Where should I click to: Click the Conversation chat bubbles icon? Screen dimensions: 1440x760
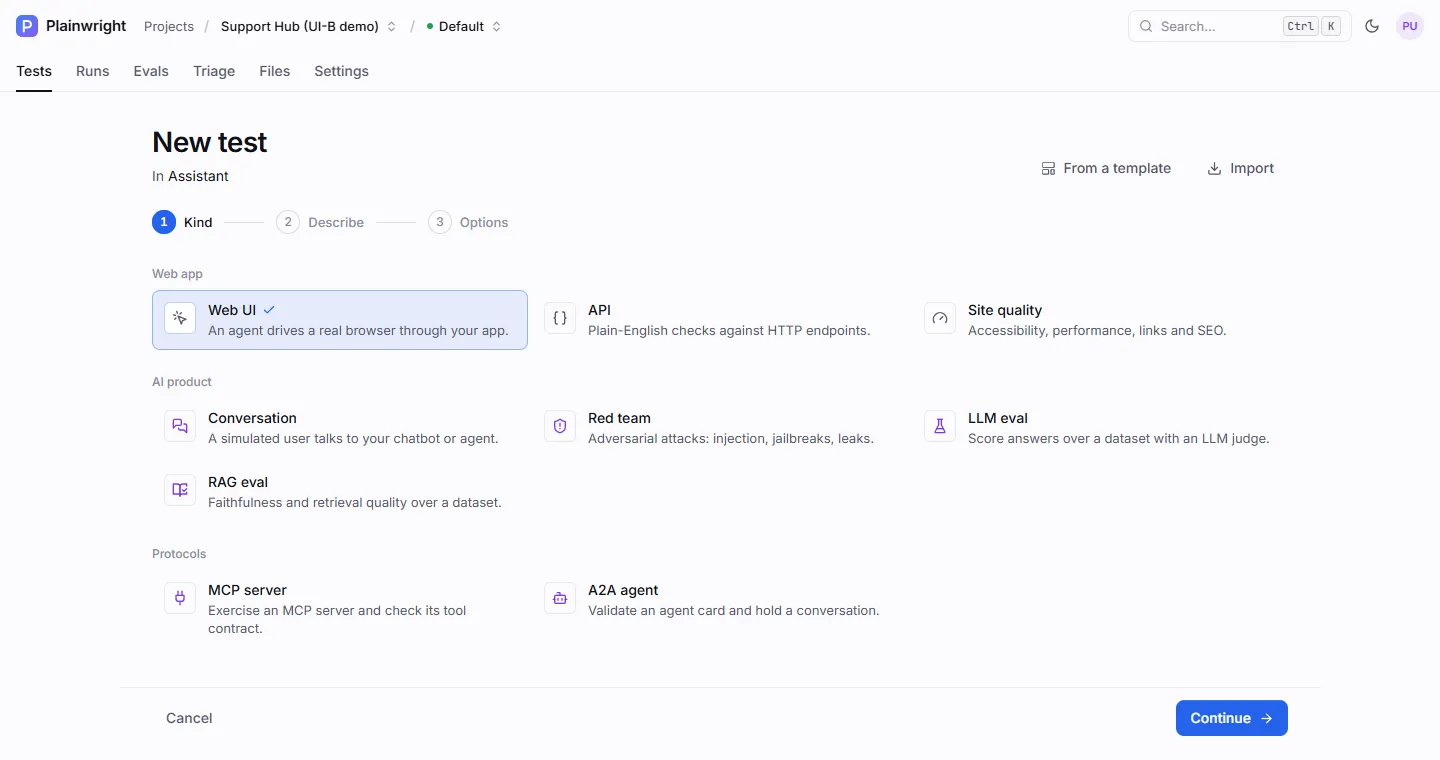(x=180, y=426)
